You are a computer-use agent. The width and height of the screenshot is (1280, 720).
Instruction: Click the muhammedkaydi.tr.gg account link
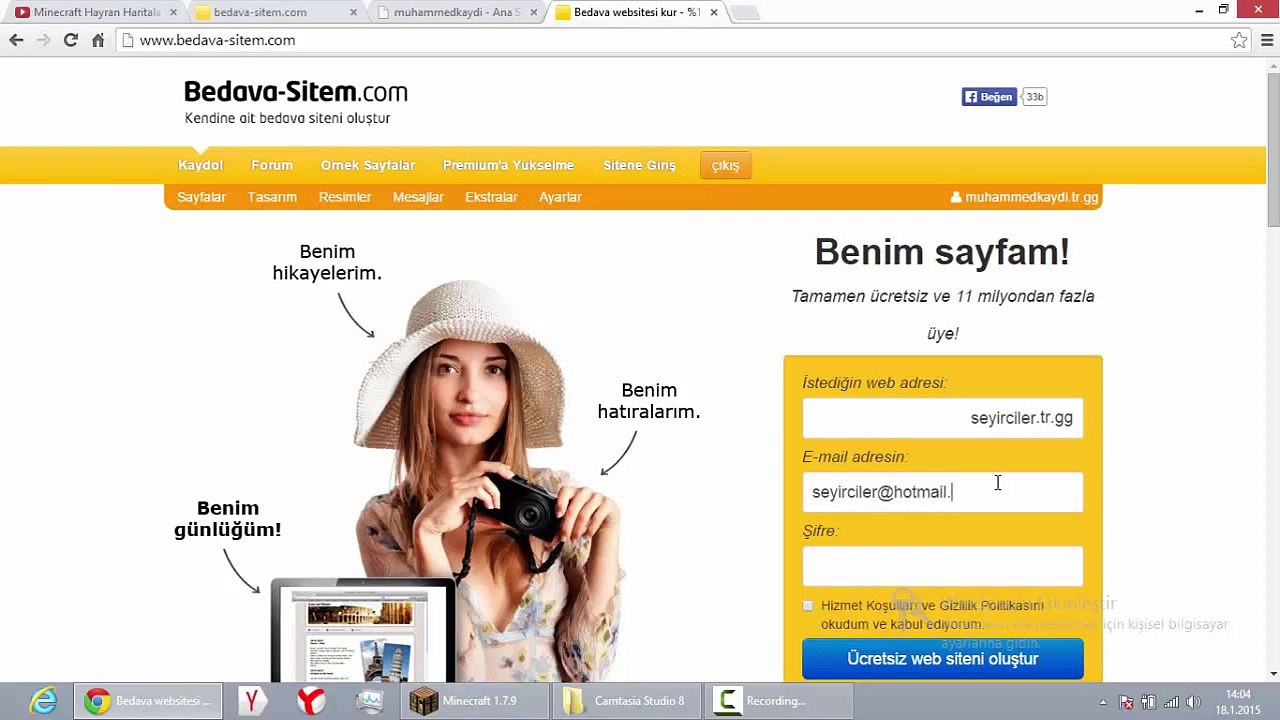pos(1024,197)
